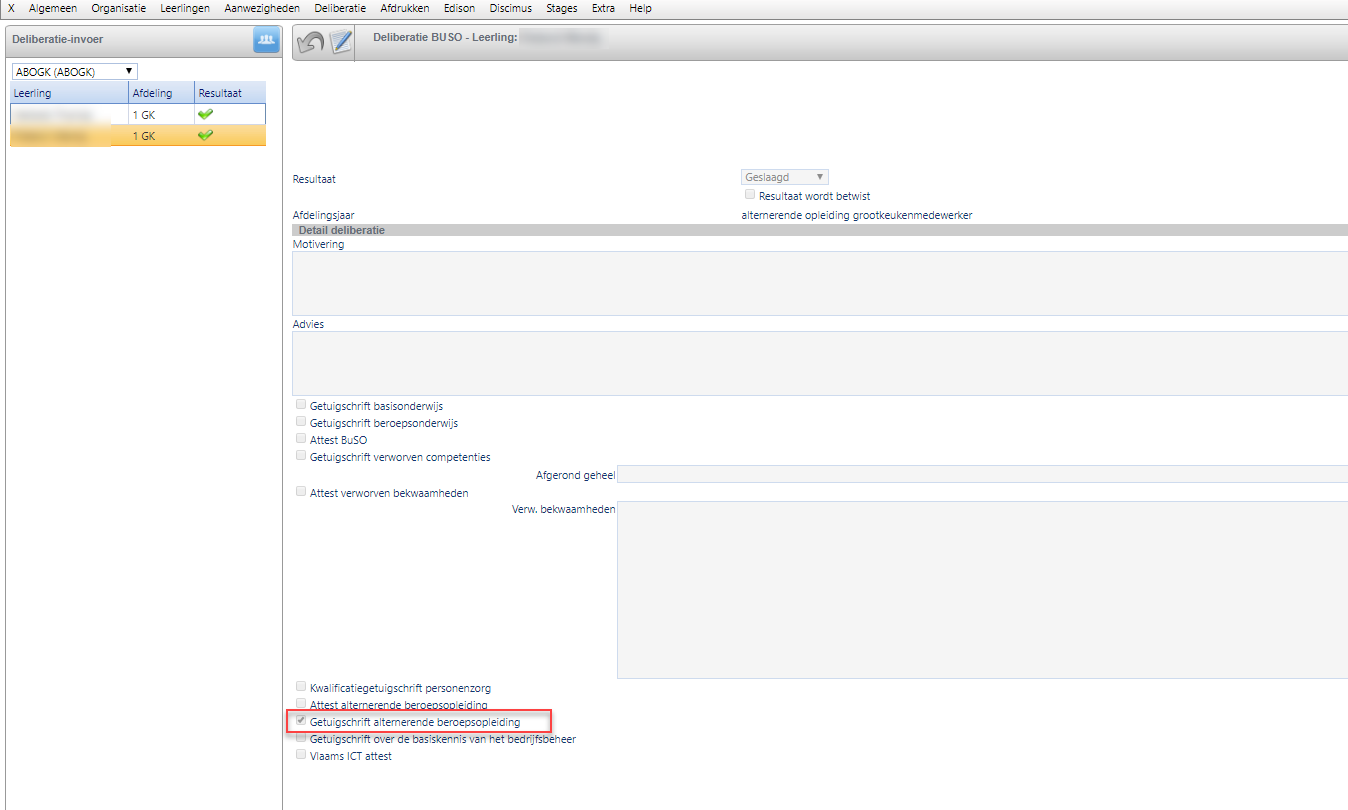Toggle Getuigschrift alternerende beroepsopleiding checkbox
The height and width of the screenshot is (810, 1348).
coord(301,721)
